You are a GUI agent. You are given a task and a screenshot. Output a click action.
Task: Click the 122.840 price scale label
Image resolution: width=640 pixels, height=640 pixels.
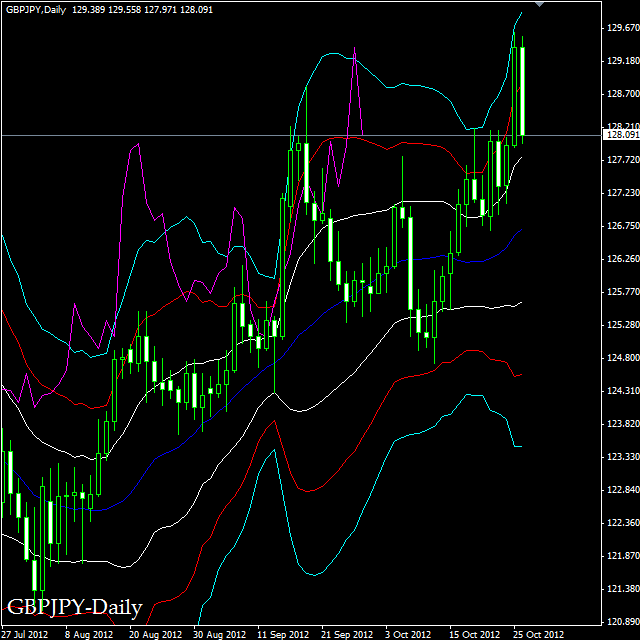pyautogui.click(x=623, y=490)
